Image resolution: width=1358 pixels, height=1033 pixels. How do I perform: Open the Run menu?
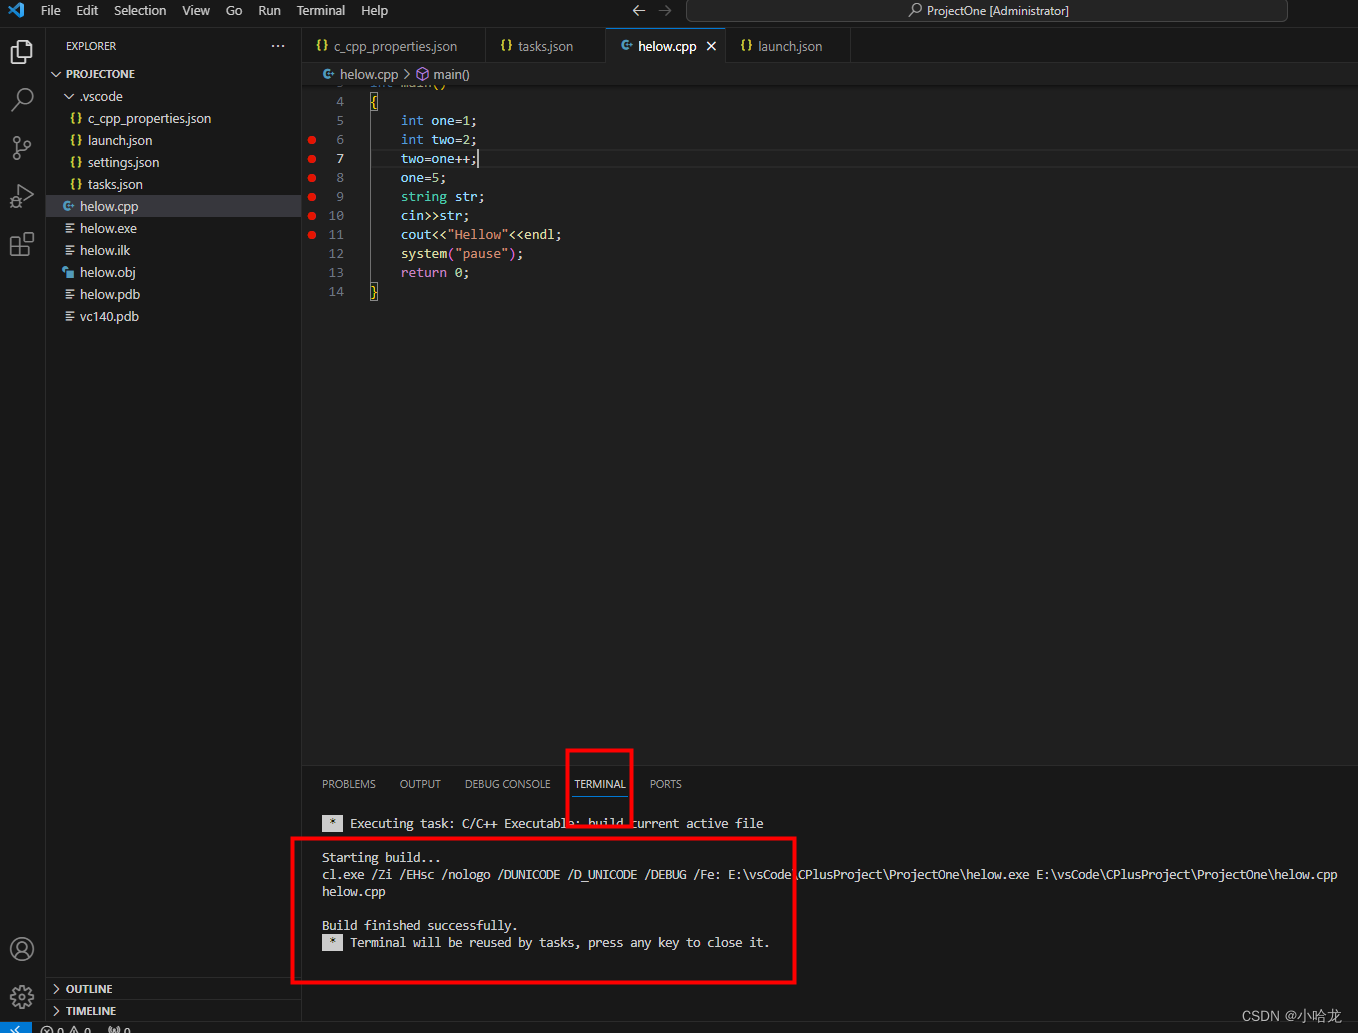pos(269,11)
